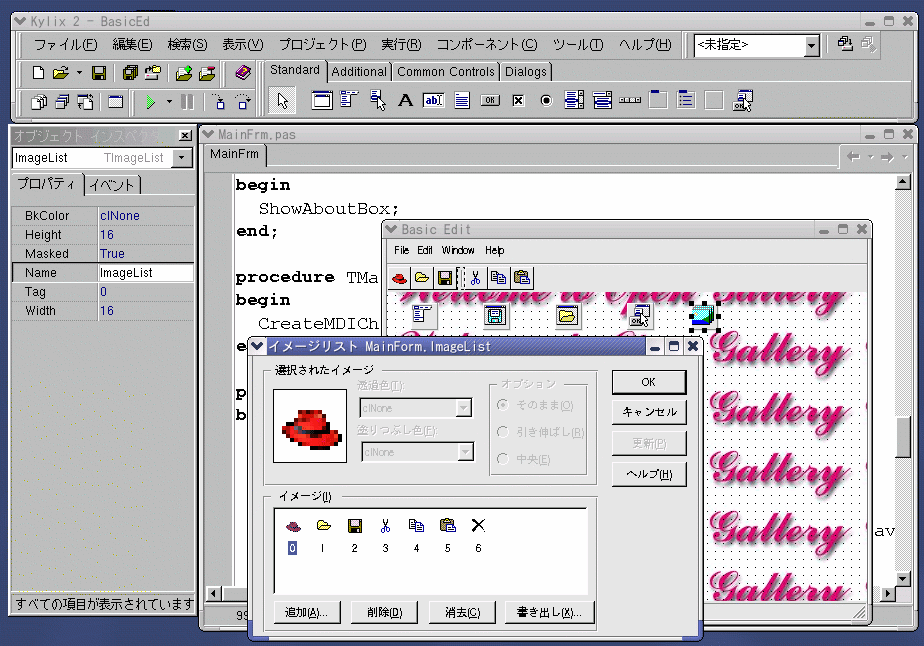Select the ImageList component on the Basic Edit form

703,315
